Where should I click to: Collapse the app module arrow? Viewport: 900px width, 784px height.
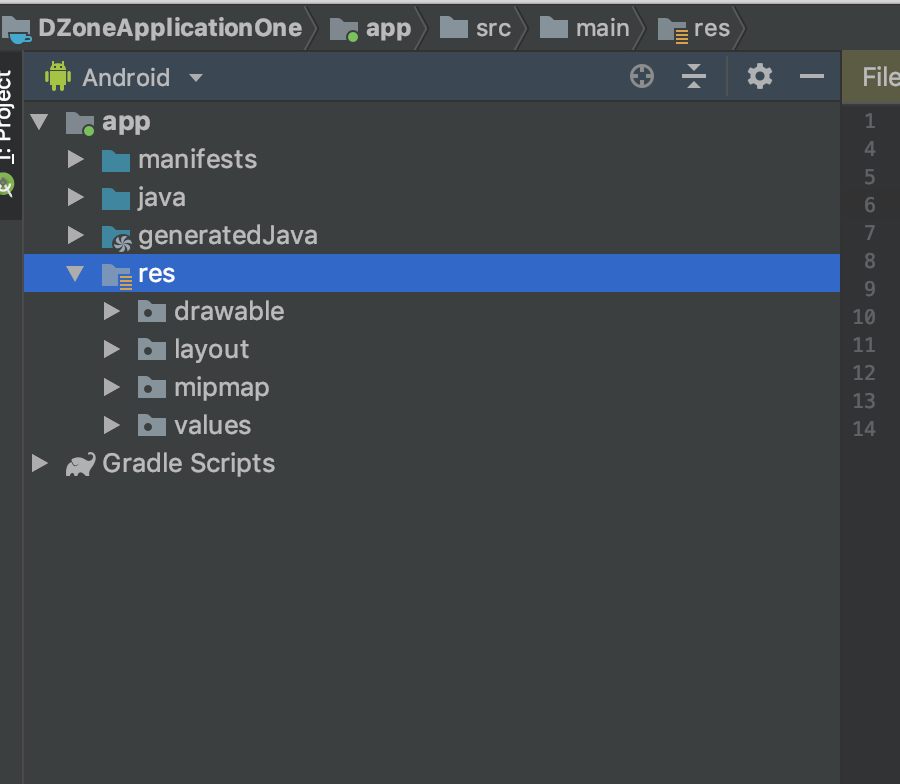pos(39,122)
